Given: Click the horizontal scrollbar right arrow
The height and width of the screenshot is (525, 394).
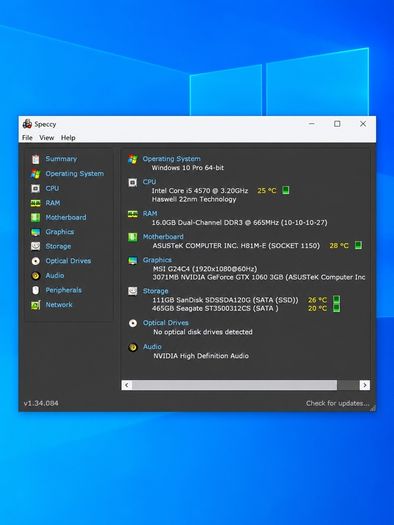Looking at the screenshot, I should pos(365,385).
